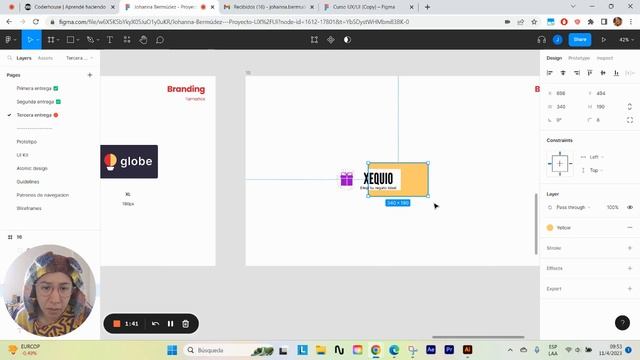Select the Text tool

pos(110,40)
